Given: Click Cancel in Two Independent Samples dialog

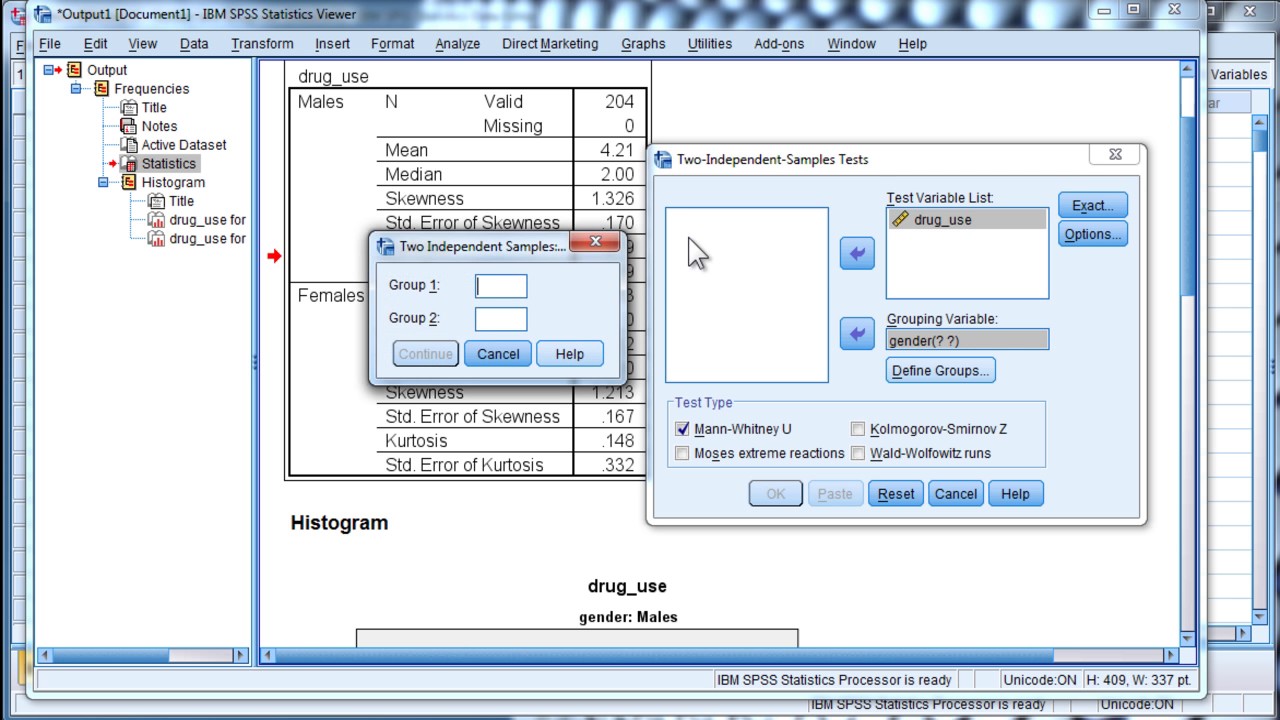Looking at the screenshot, I should [498, 354].
